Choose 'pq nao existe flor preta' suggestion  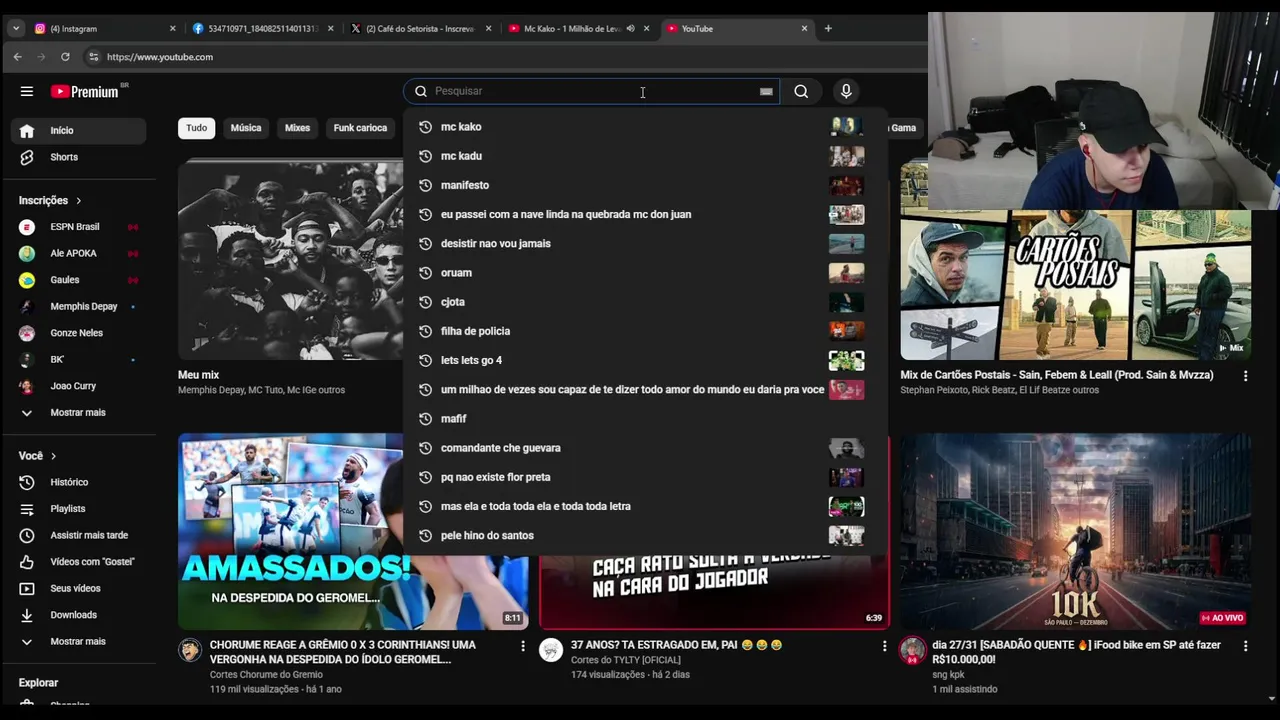(x=645, y=477)
